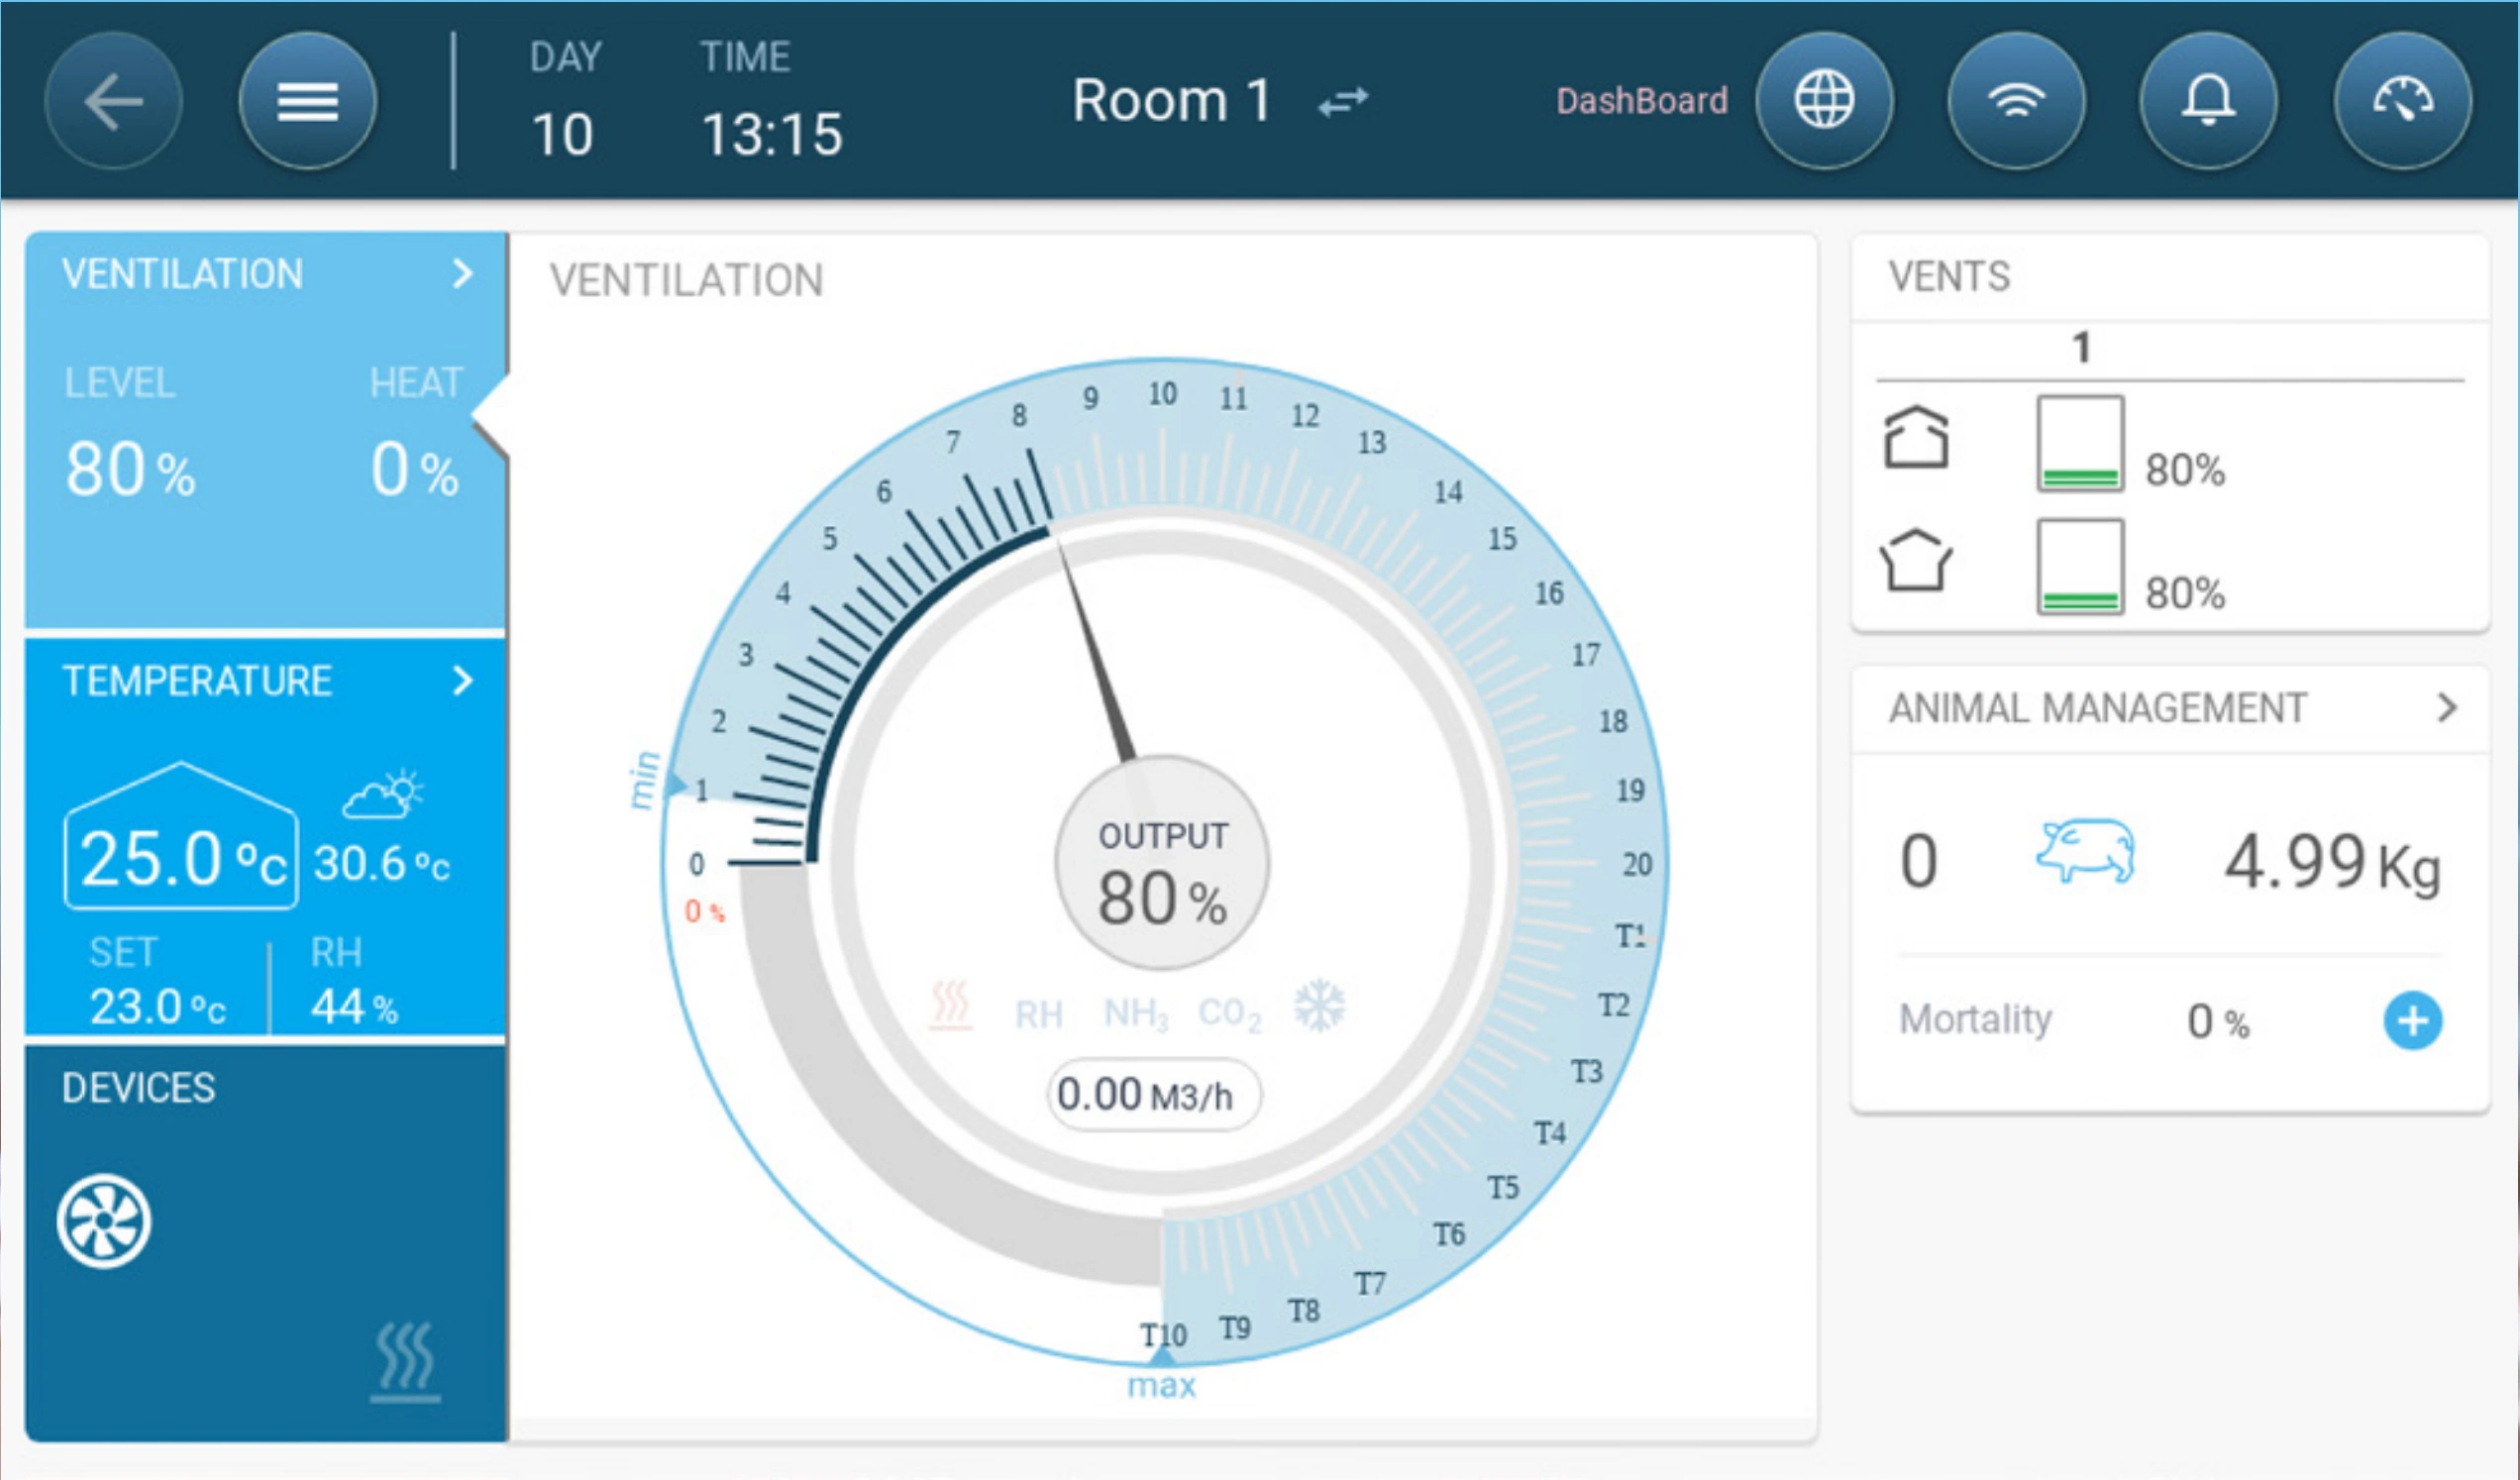Click the upper vent house icon
This screenshot has height=1480, width=2520.
click(x=1916, y=437)
